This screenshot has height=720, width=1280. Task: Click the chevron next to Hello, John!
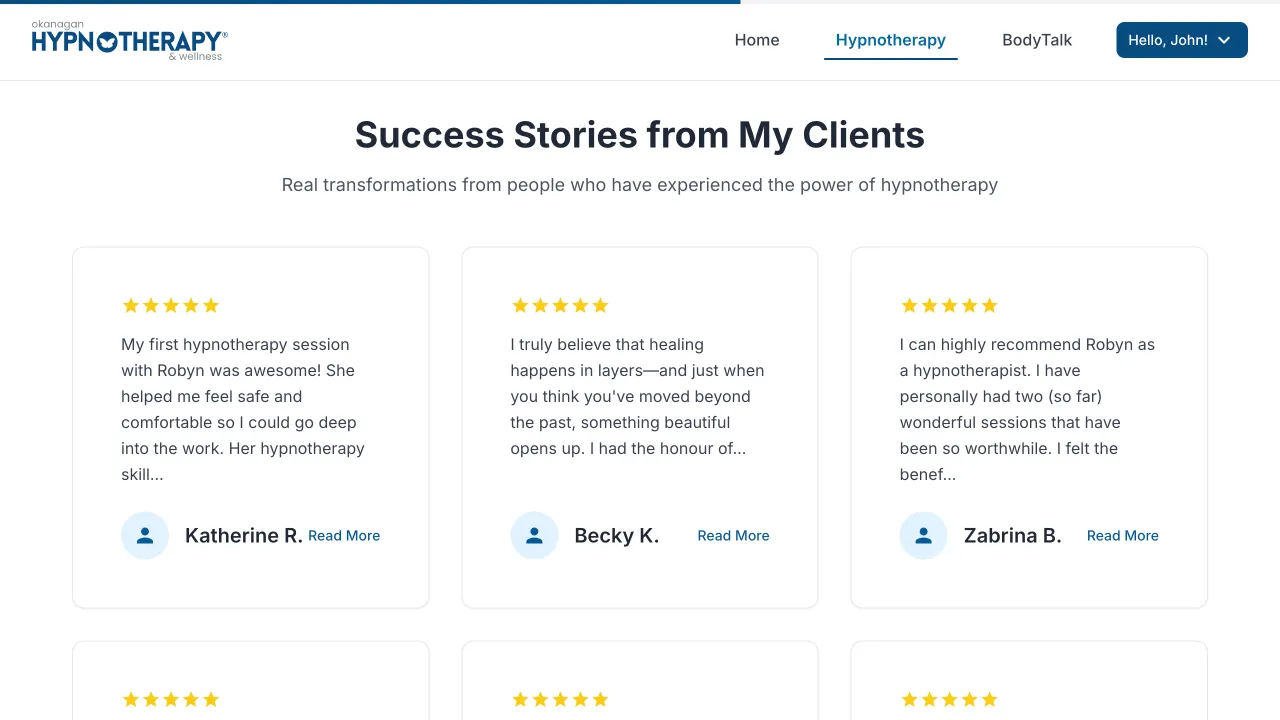click(1223, 40)
